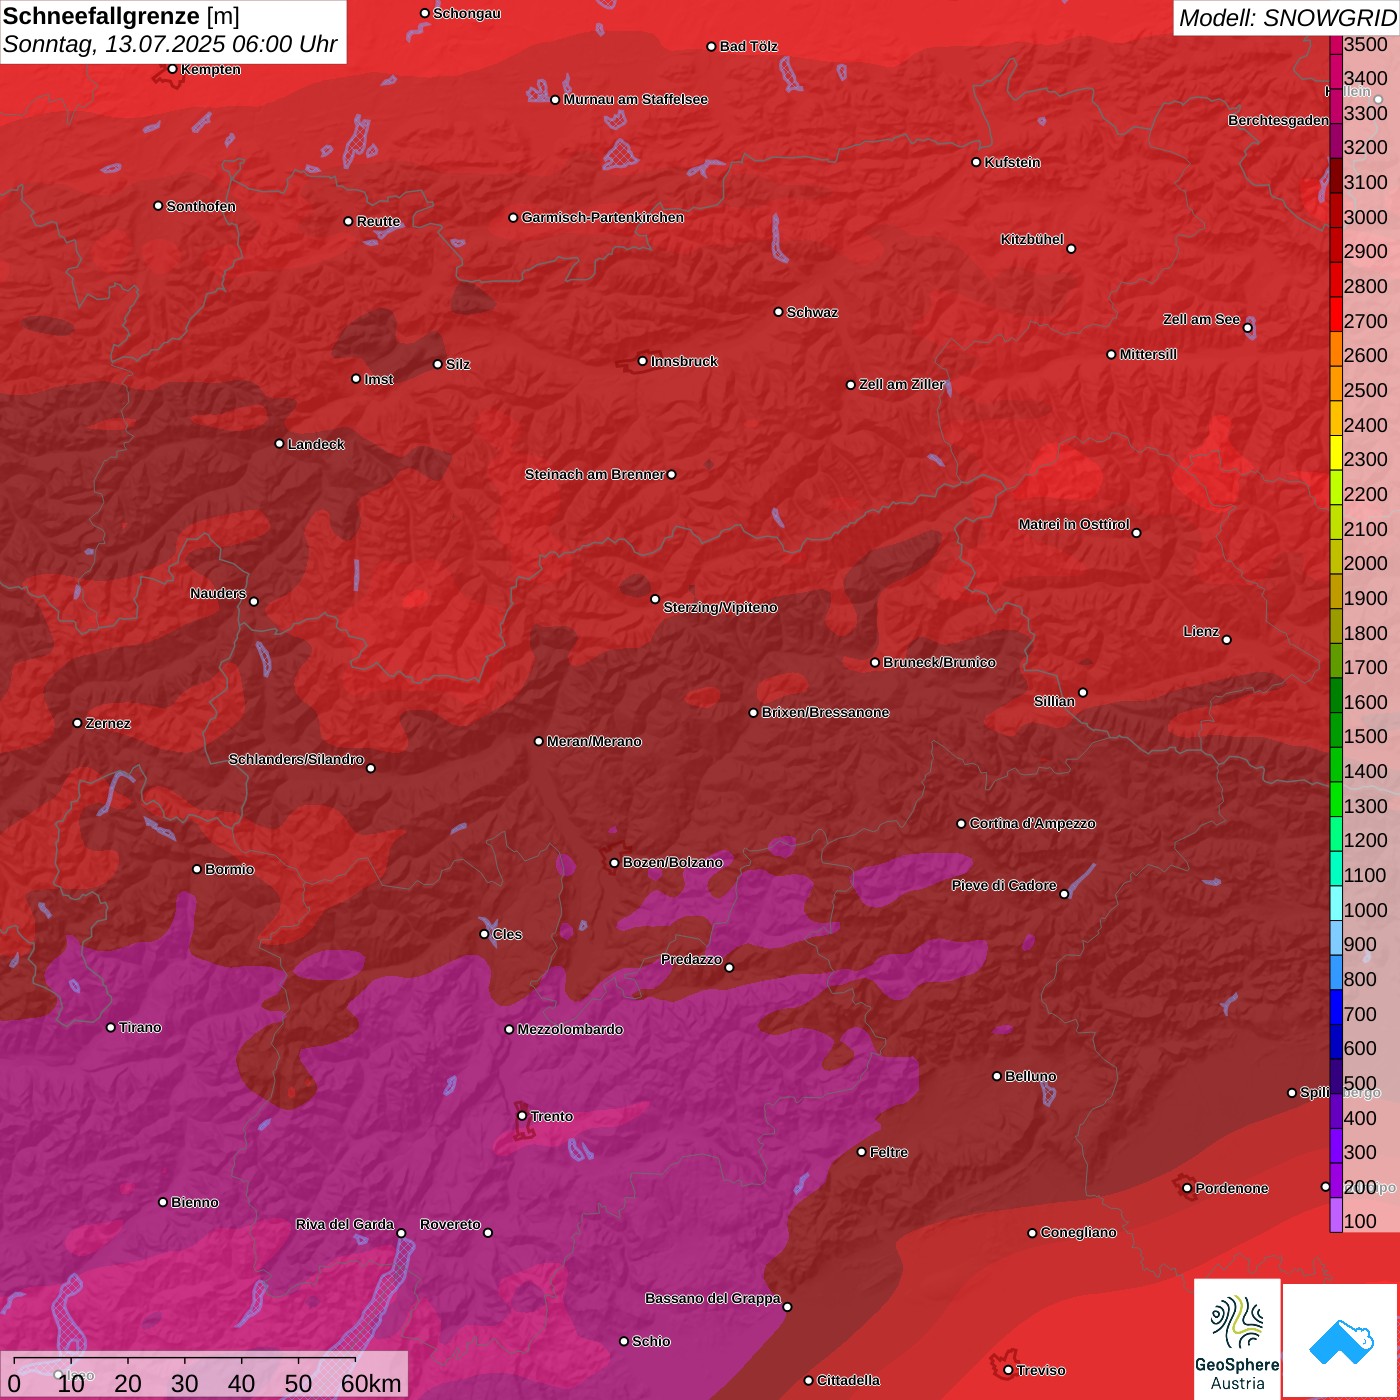This screenshot has width=1400, height=1400.
Task: Click the Mittersill label
Action: pos(1149,354)
